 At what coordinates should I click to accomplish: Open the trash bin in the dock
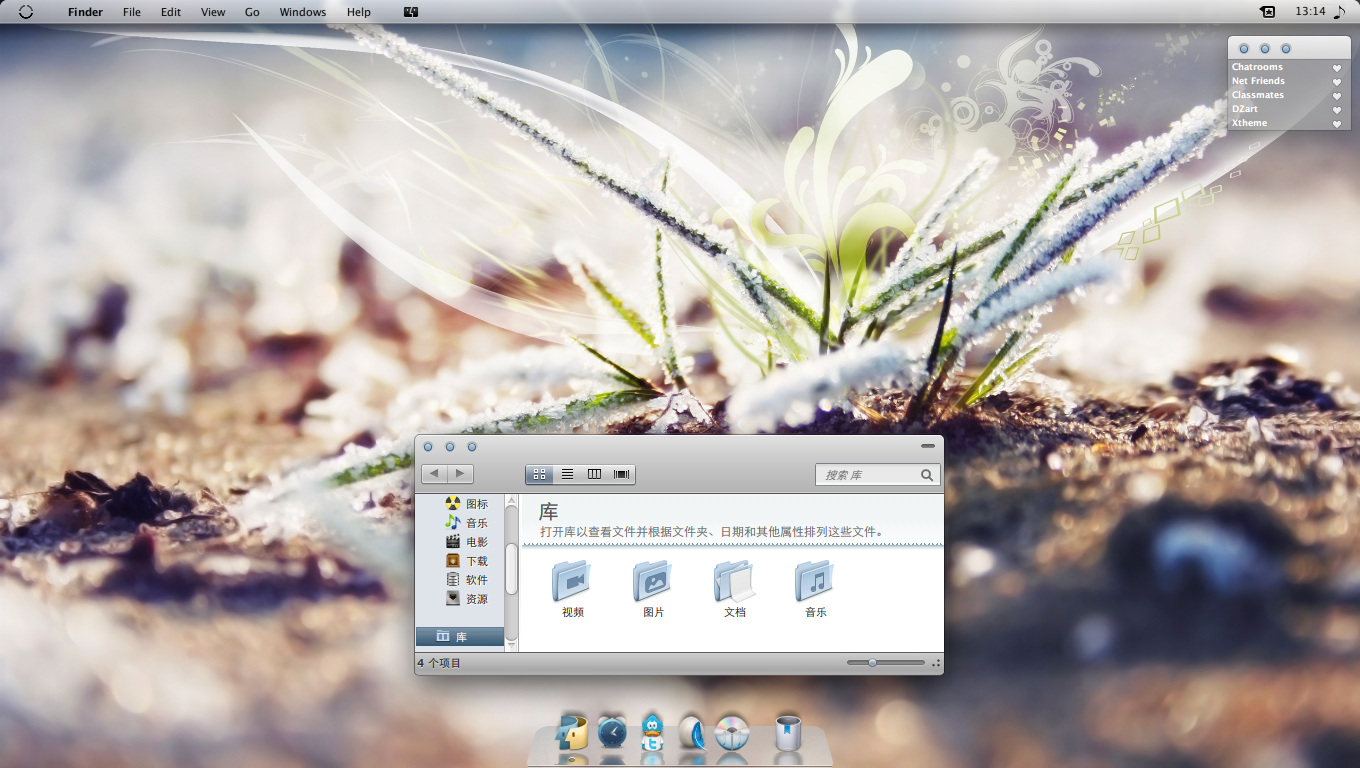click(x=788, y=734)
